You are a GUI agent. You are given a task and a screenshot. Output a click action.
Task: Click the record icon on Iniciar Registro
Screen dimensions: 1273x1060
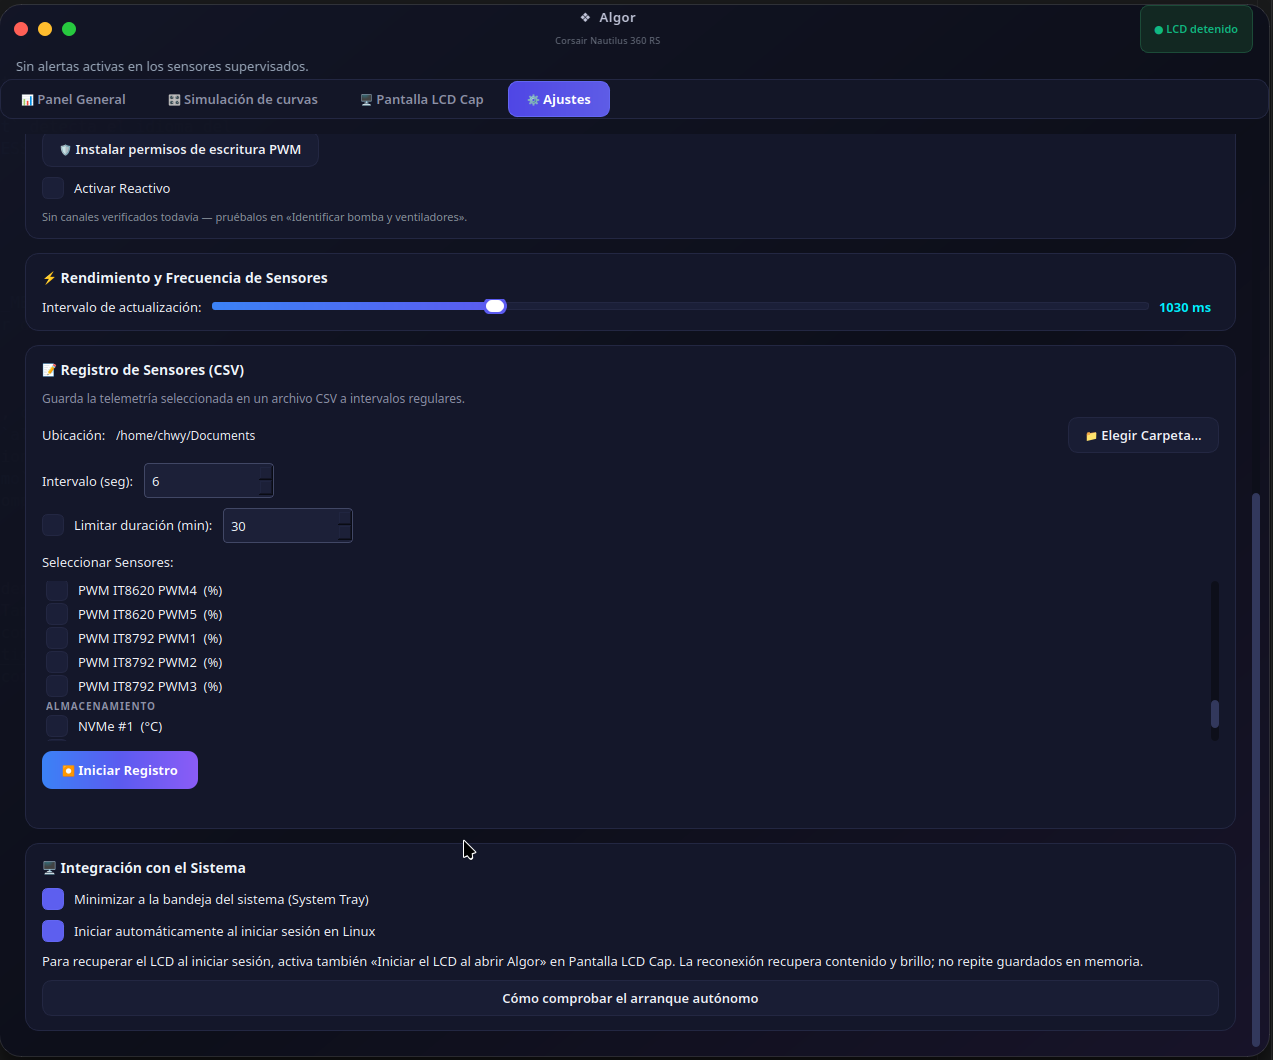pyautogui.click(x=68, y=771)
